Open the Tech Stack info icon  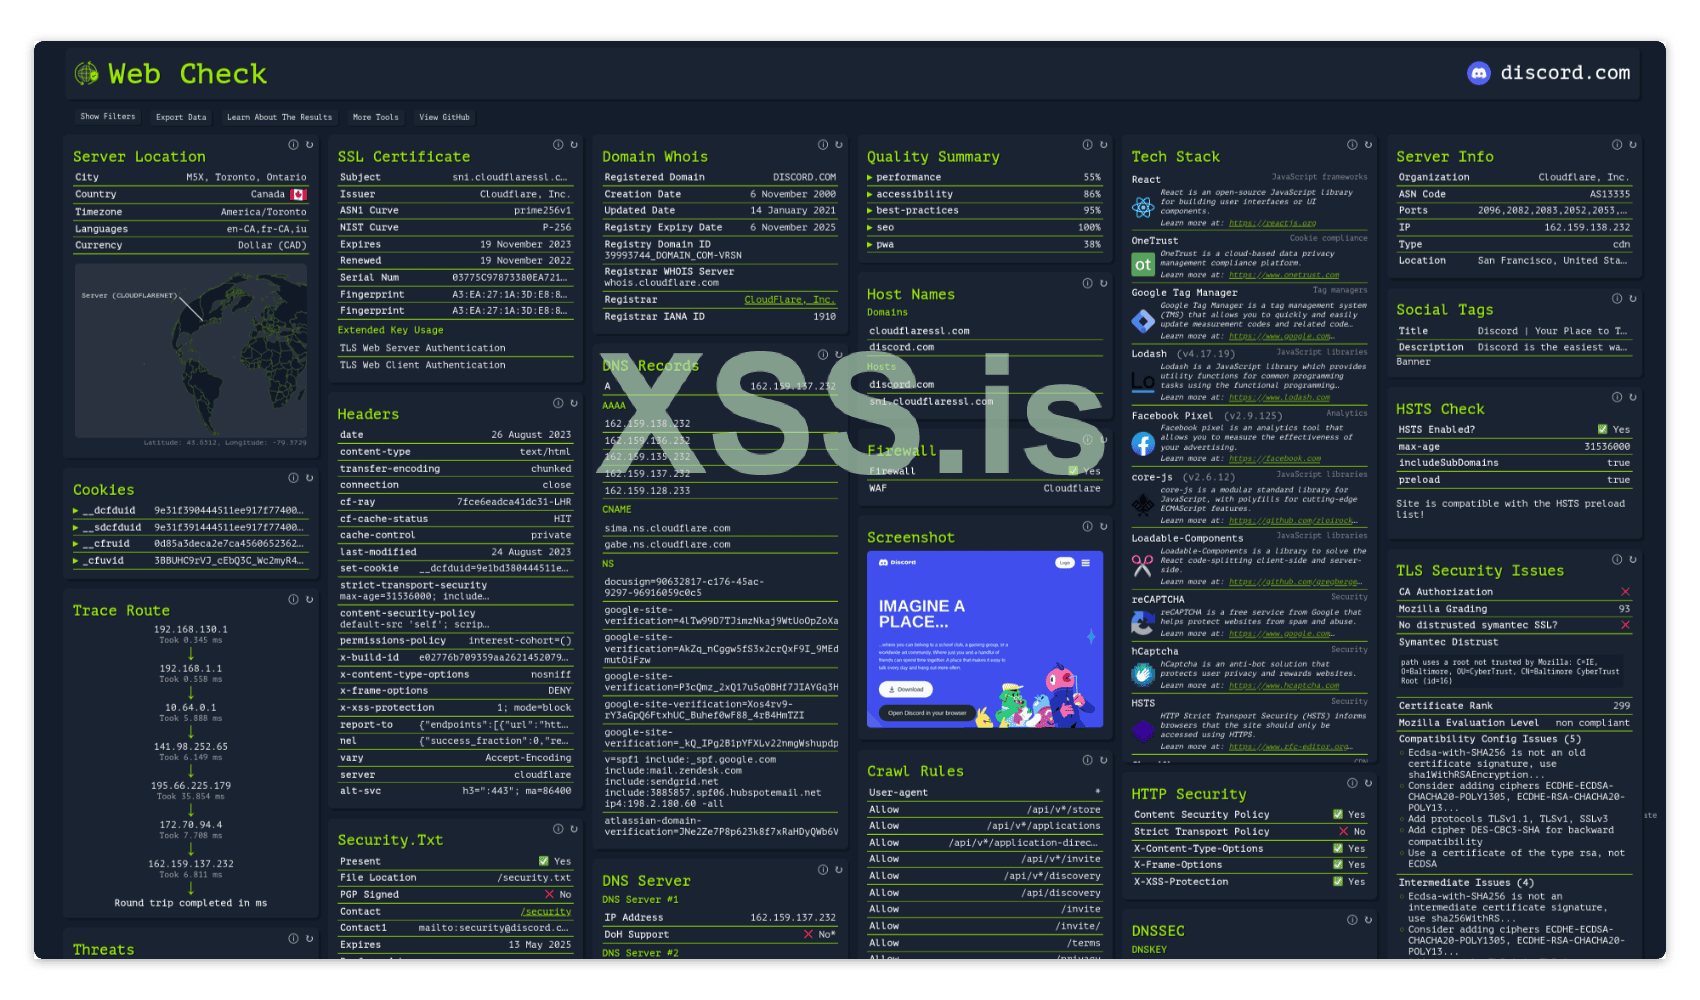[1352, 145]
